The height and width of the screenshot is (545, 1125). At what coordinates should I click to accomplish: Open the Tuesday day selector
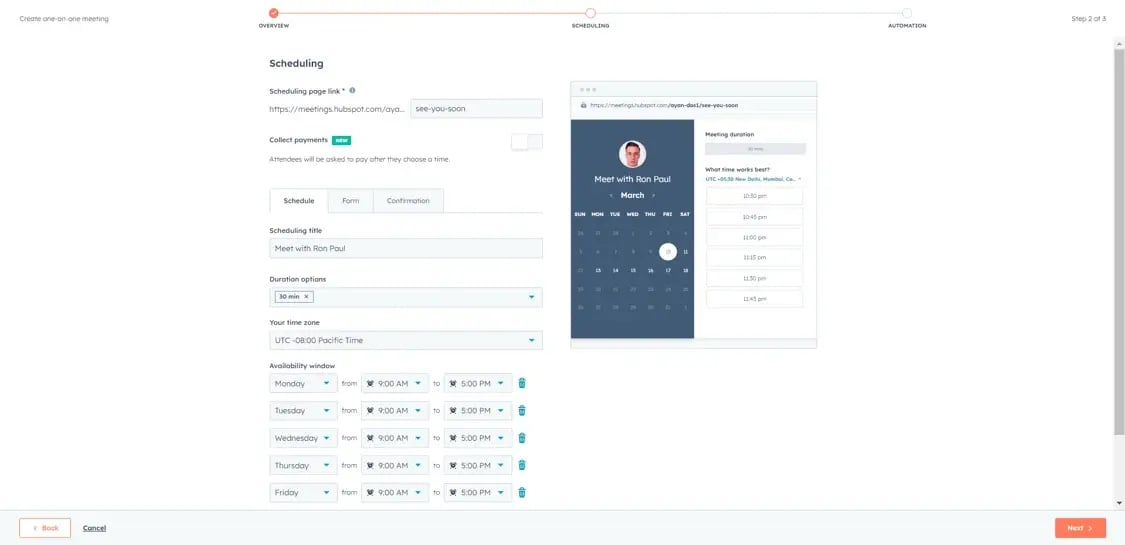pos(303,411)
